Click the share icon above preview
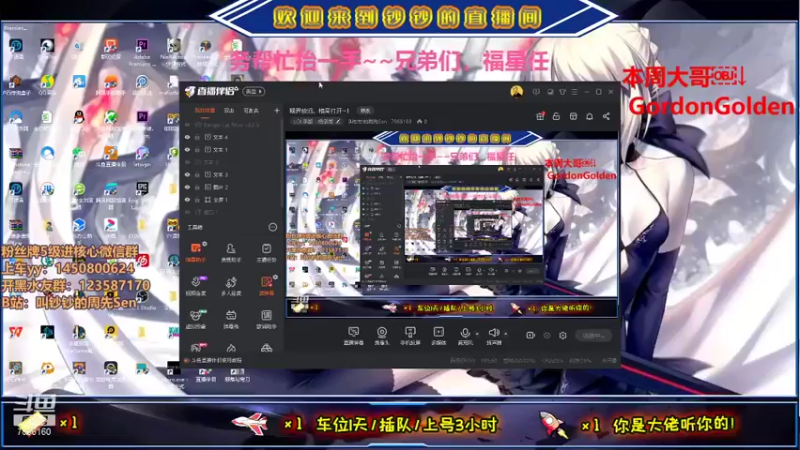 pos(606,116)
